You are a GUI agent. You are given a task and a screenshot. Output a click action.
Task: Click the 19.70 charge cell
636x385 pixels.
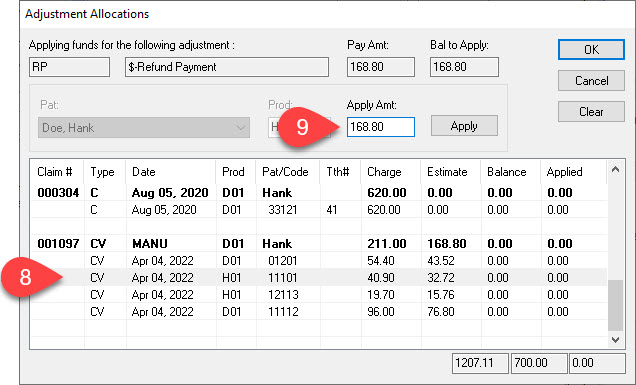pyautogui.click(x=380, y=295)
